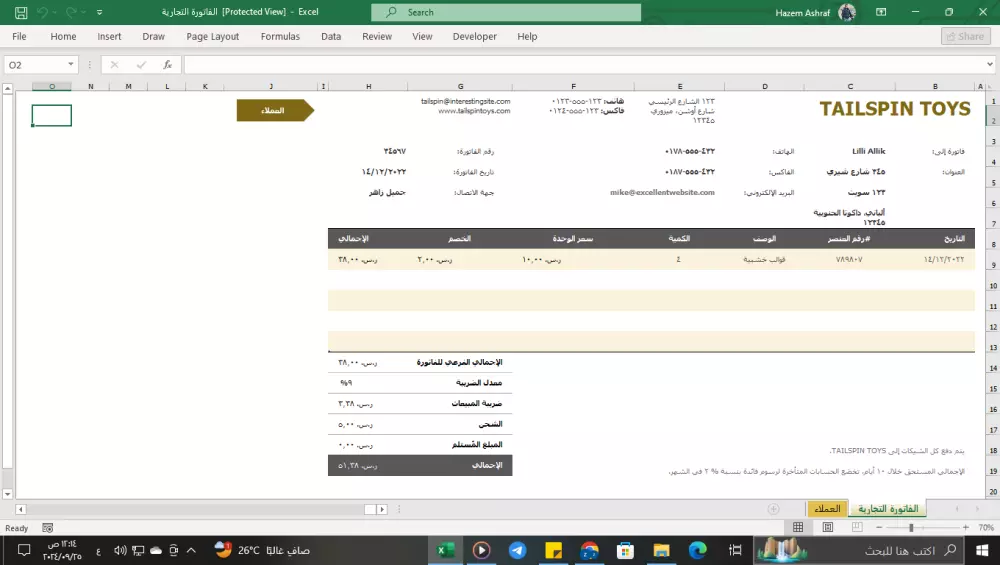
Task: Open the View ribbon tab
Action: pyautogui.click(x=422, y=36)
